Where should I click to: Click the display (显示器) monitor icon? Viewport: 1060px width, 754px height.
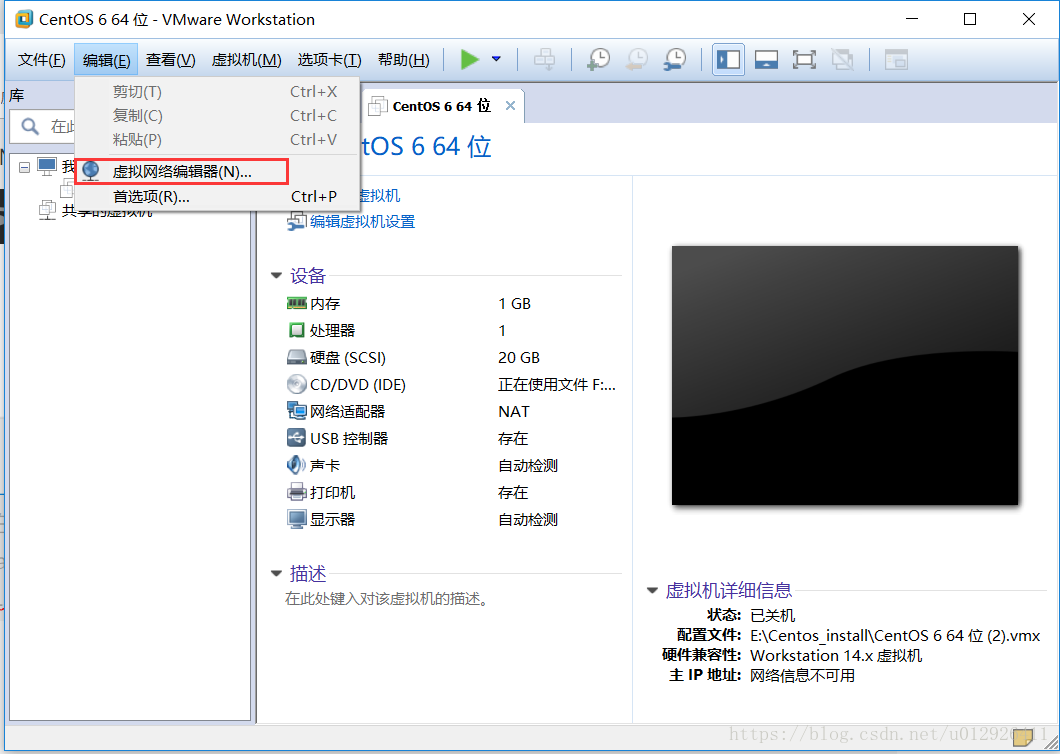(297, 519)
